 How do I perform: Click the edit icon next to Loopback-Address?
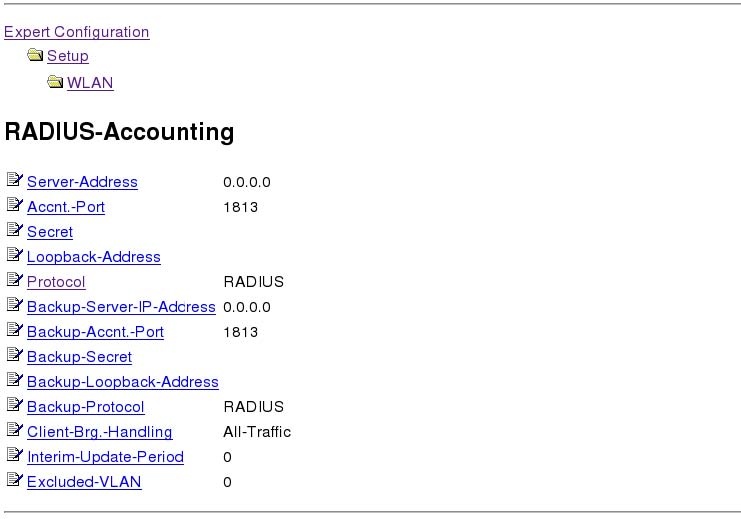click(15, 255)
